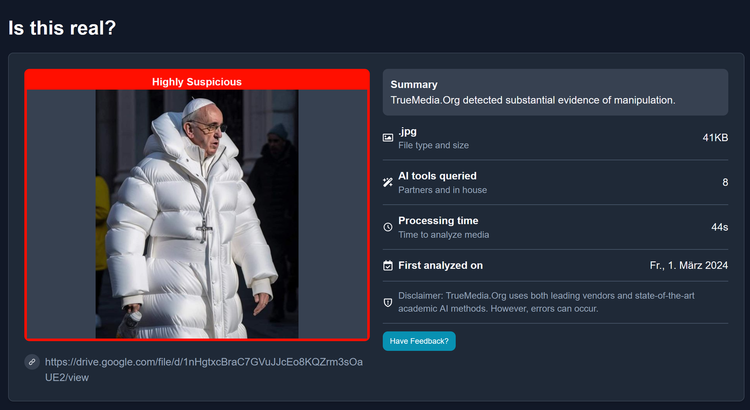Viewport: 750px width, 410px height.
Task: Click the clock icon beside Processing time
Action: click(388, 227)
